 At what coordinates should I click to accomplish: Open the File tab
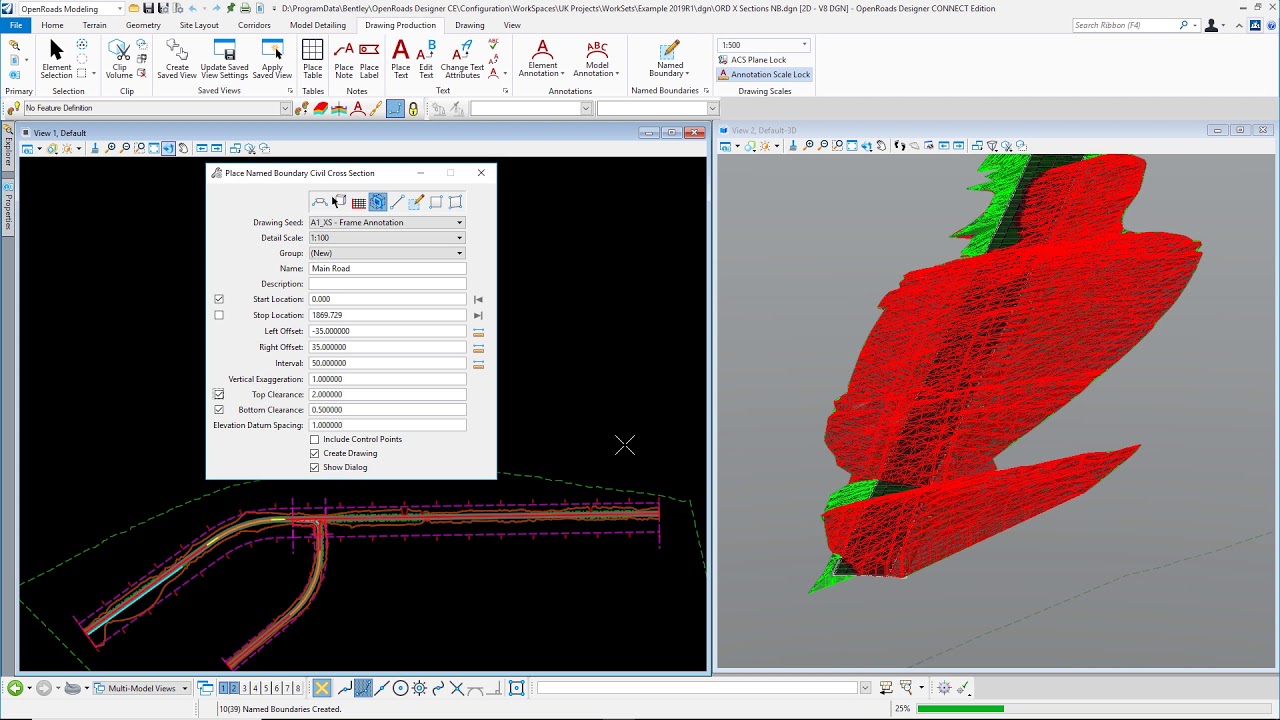point(16,25)
